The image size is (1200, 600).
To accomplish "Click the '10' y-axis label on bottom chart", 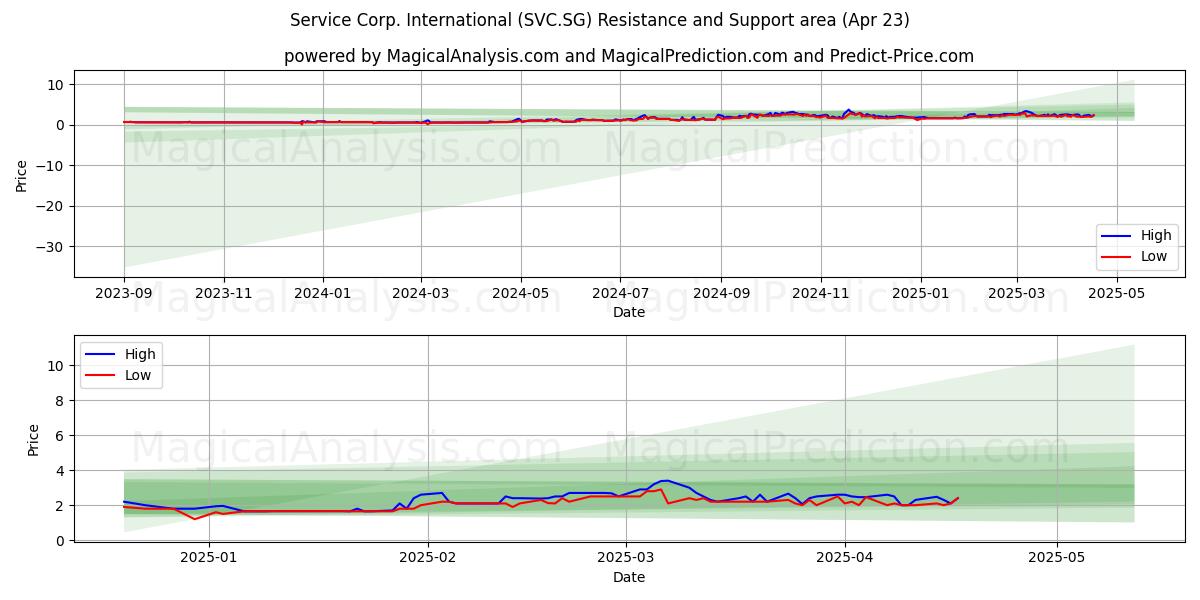I will [x=59, y=366].
